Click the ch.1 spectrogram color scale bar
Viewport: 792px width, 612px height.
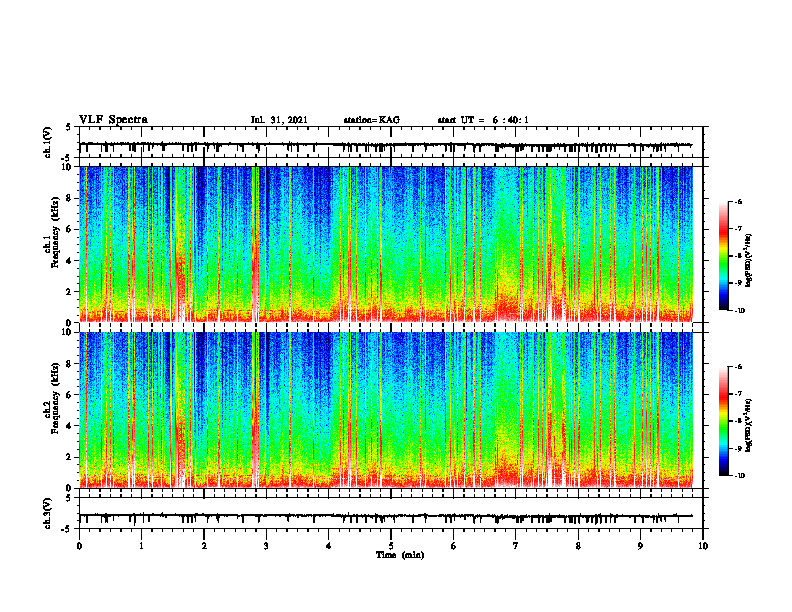723,256
